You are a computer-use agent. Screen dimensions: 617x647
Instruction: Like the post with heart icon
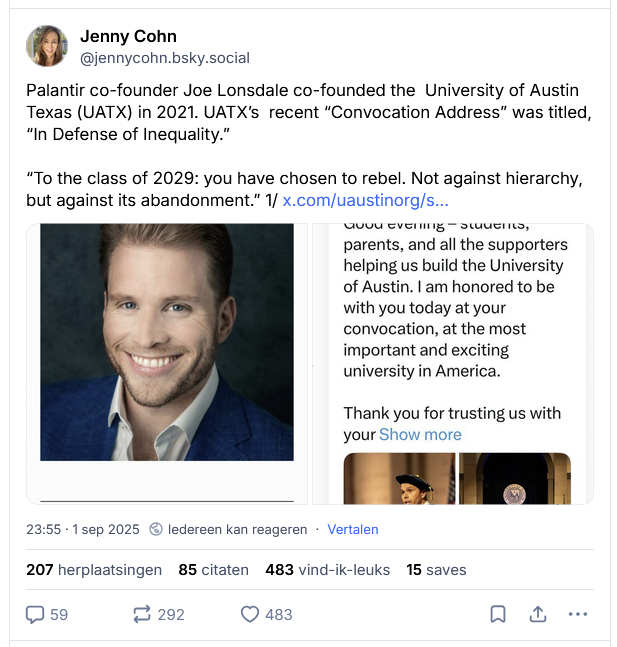[250, 614]
